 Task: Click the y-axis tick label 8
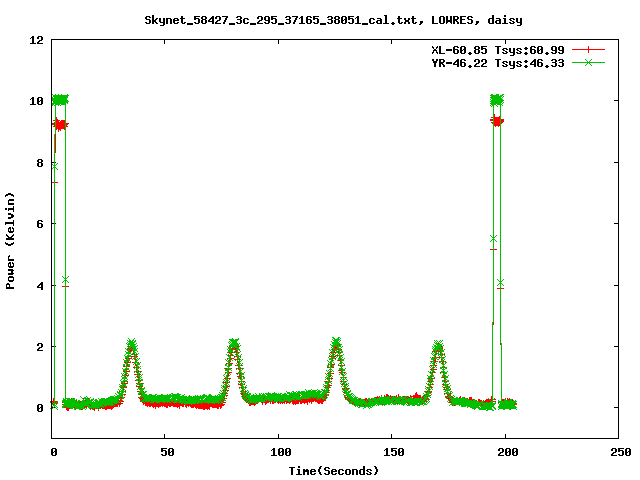point(40,163)
